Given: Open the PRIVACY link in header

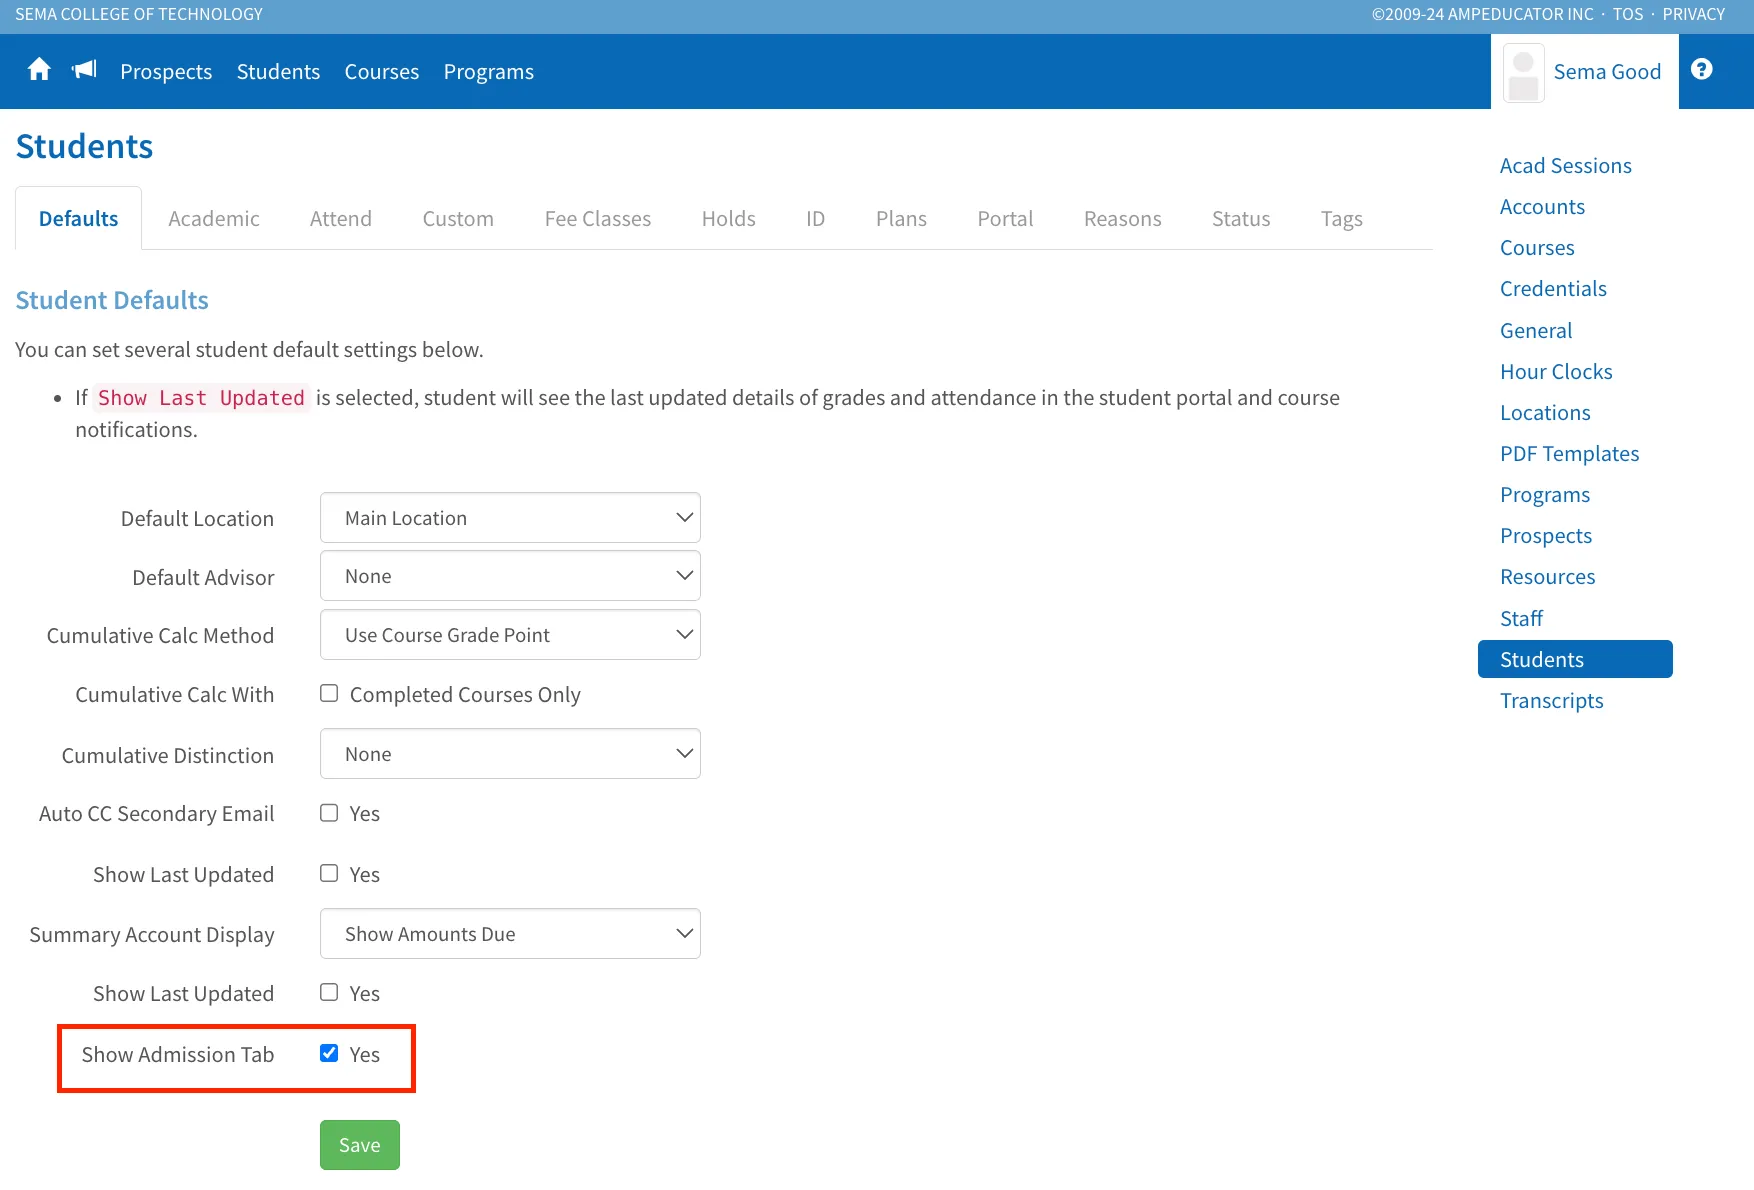Looking at the screenshot, I should pyautogui.click(x=1694, y=14).
